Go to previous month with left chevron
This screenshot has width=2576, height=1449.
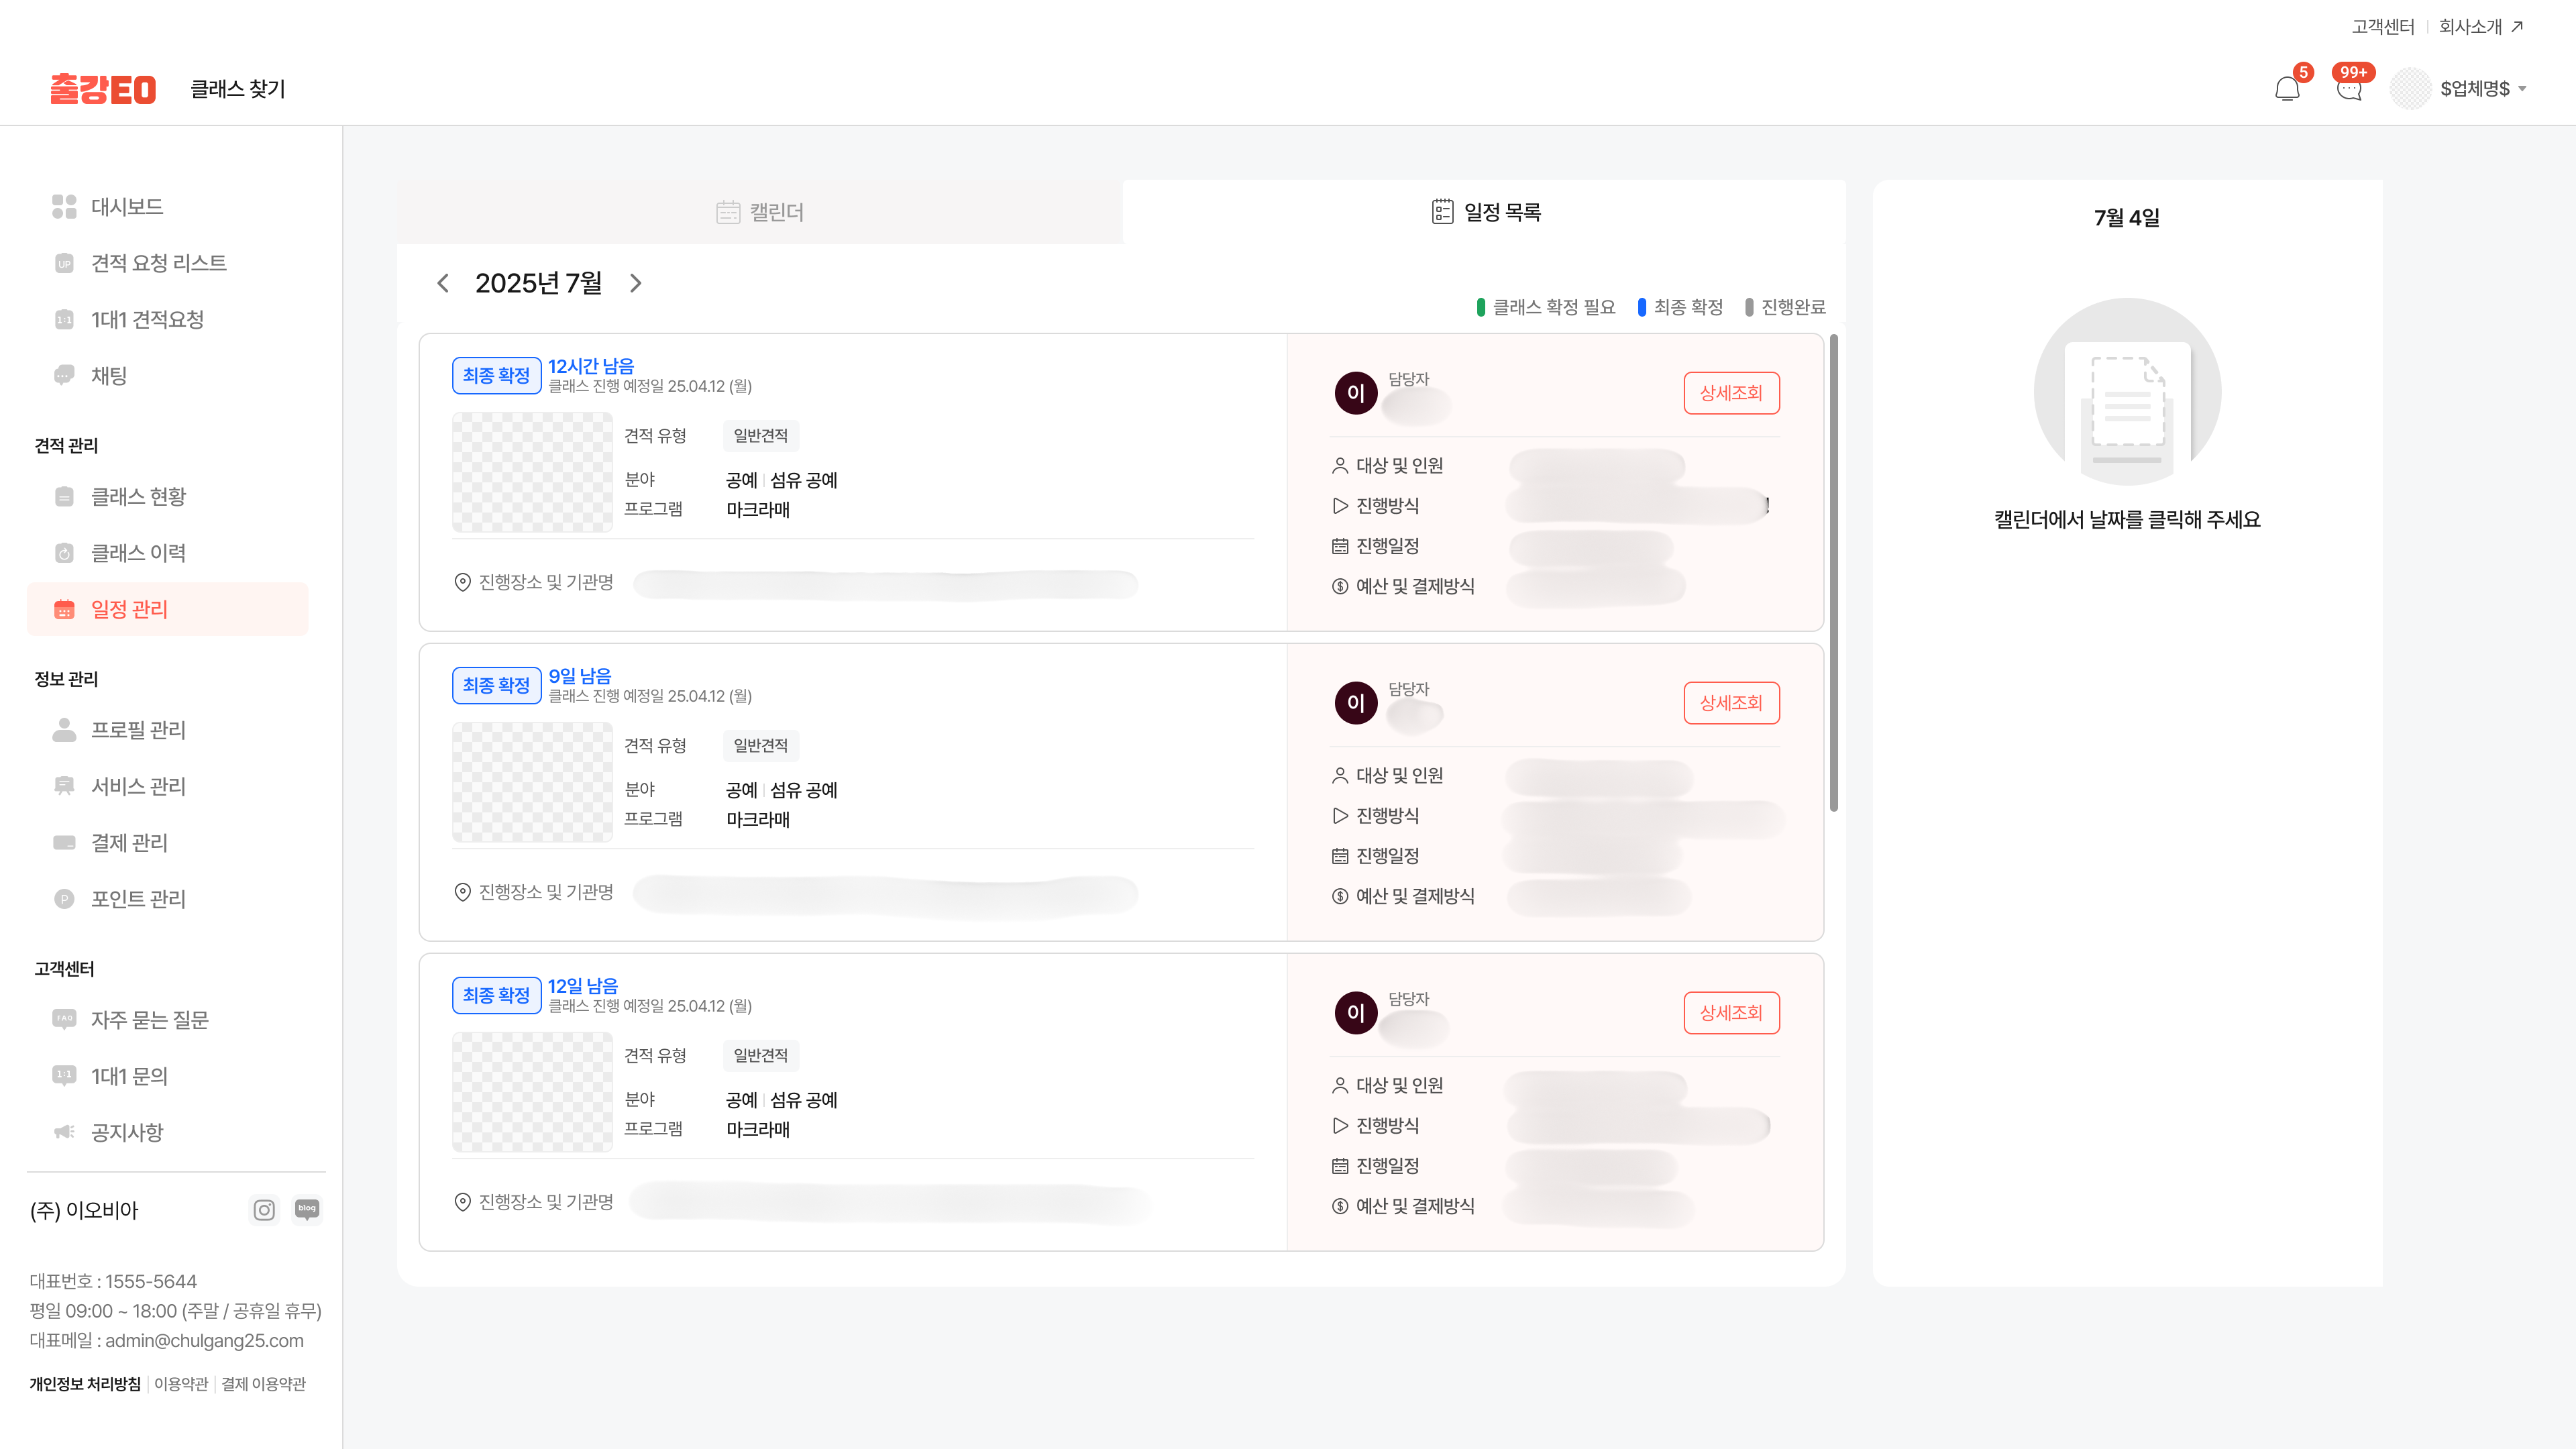443,283
